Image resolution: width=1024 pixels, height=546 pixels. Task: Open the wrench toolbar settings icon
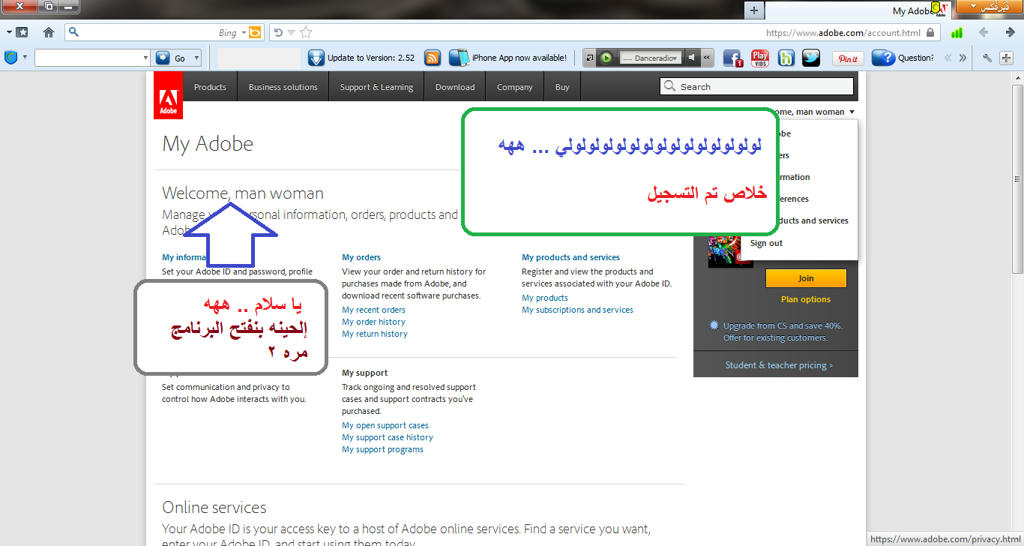point(987,57)
